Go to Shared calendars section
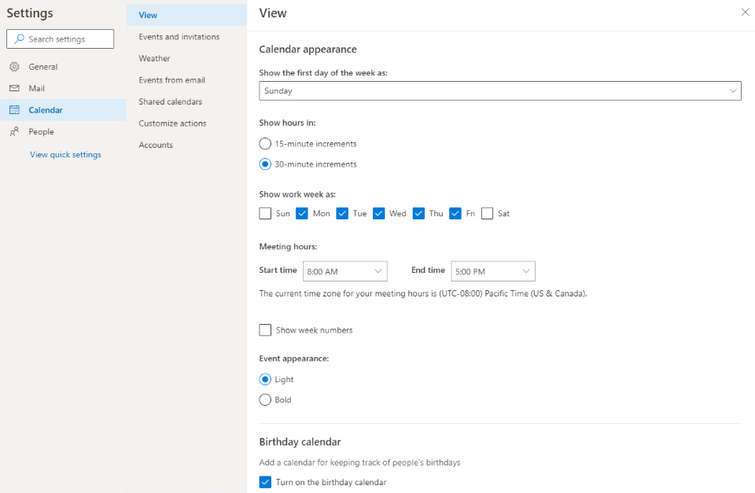The height and width of the screenshot is (493, 755). tap(170, 102)
